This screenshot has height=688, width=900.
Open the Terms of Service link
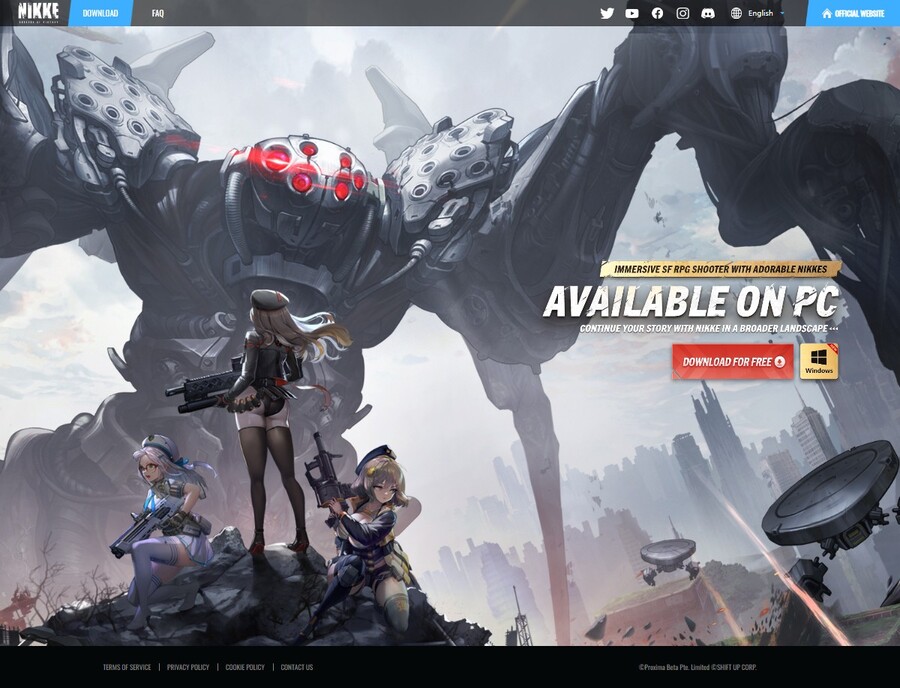pyautogui.click(x=127, y=667)
